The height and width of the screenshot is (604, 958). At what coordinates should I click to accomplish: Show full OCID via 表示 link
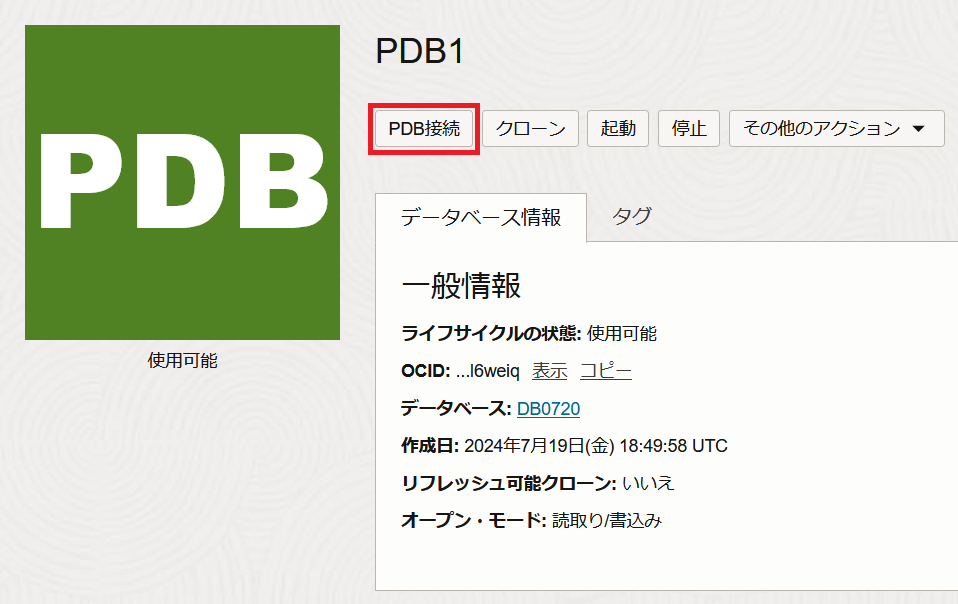tap(549, 371)
